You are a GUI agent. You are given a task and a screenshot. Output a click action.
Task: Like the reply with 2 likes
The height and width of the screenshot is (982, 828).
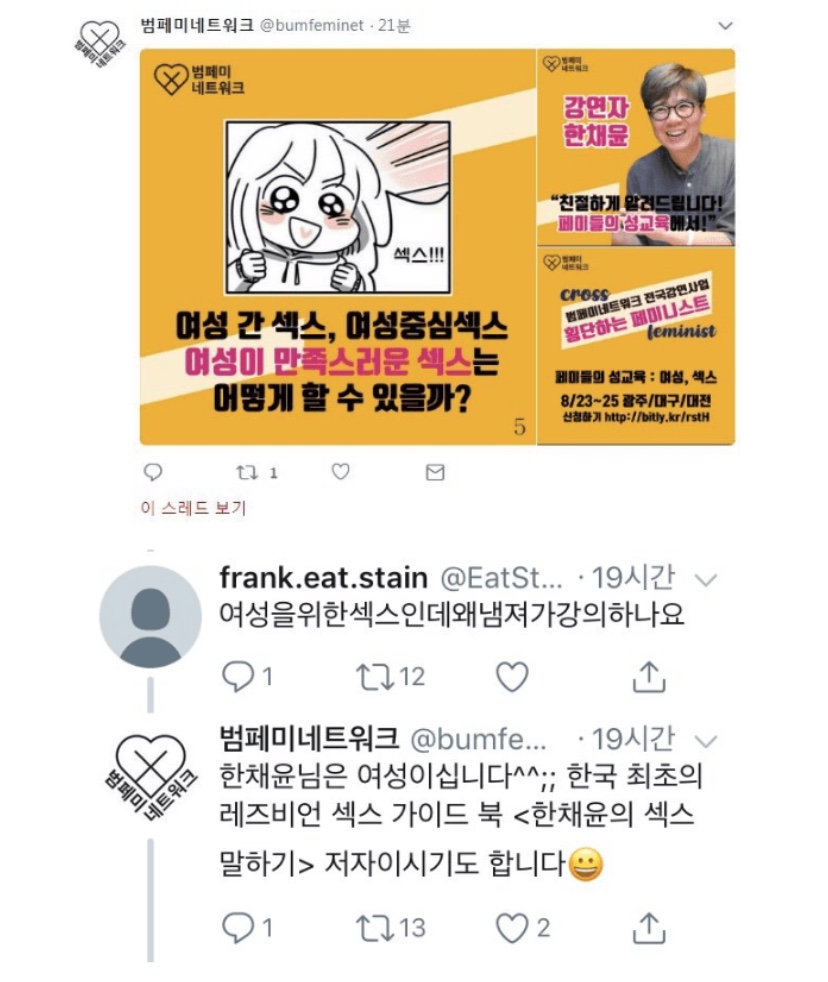coord(512,928)
